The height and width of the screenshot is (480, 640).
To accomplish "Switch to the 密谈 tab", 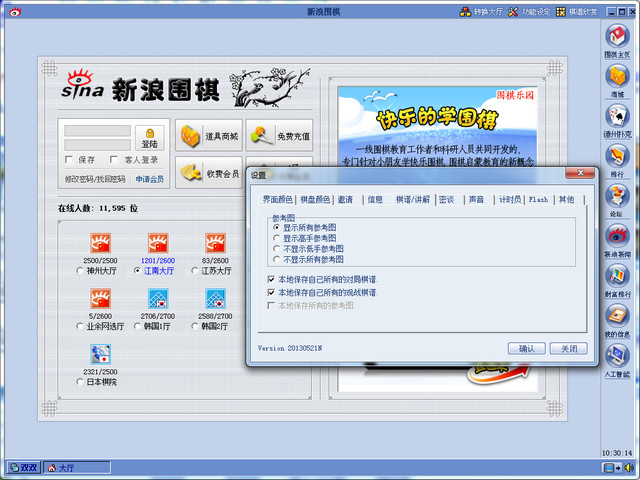I will click(446, 199).
